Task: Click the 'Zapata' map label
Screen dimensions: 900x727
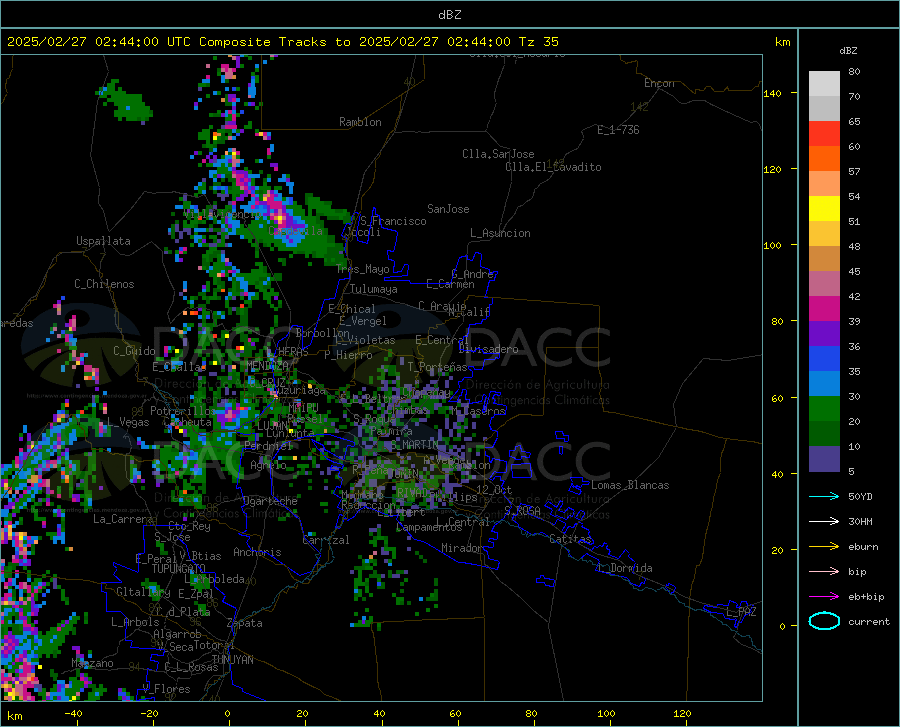Action: (x=245, y=623)
